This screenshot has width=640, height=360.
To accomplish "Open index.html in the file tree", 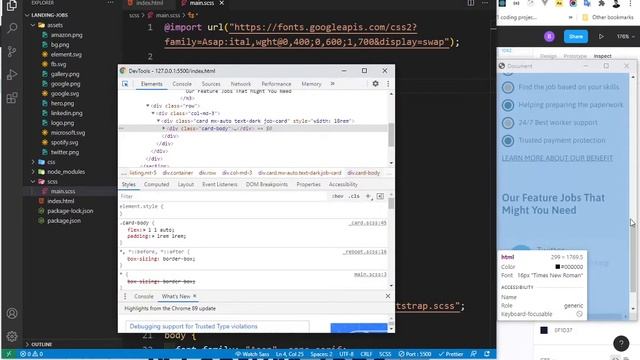I will [x=60, y=201].
